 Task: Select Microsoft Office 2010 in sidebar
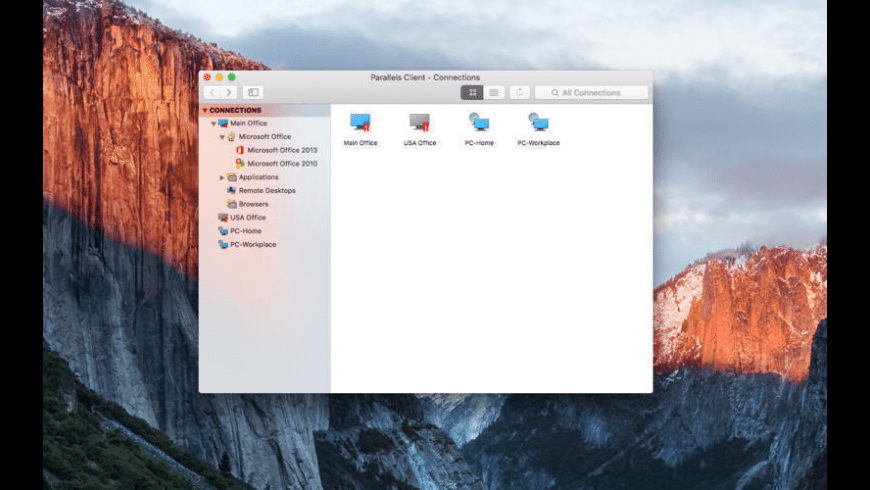click(282, 164)
